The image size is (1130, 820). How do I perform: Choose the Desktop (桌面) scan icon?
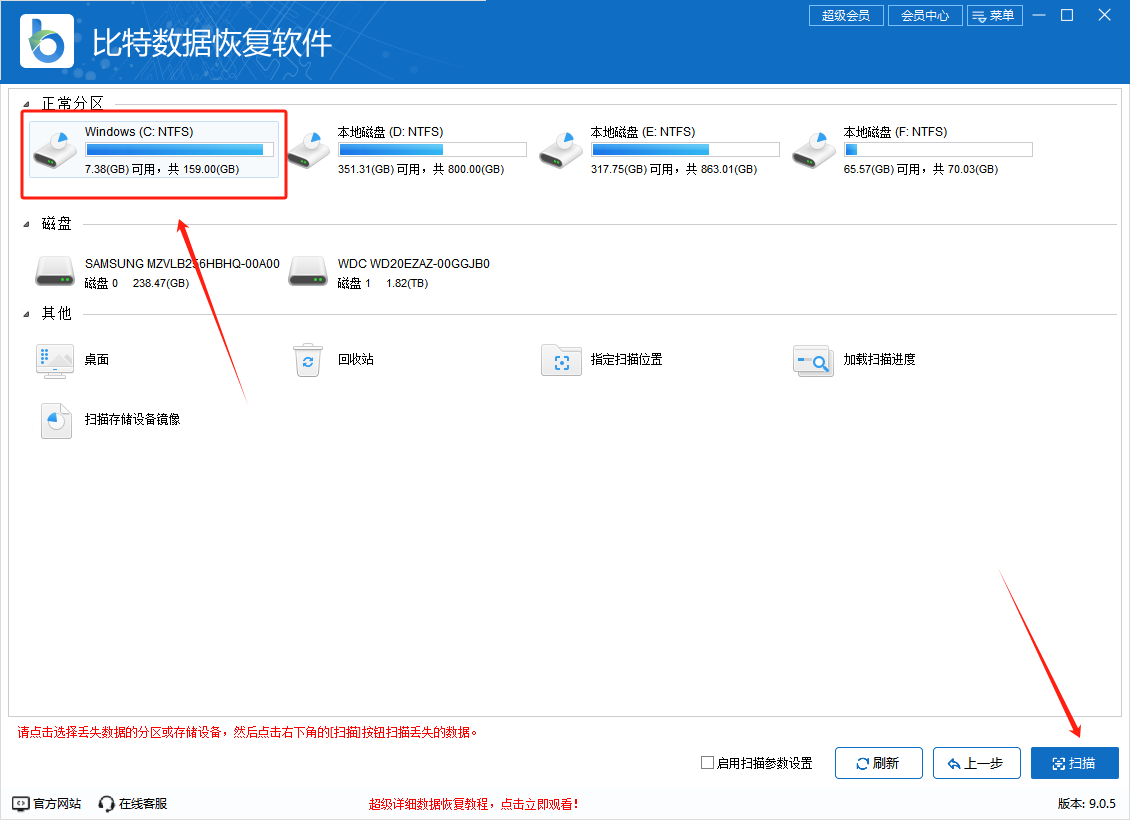pyautogui.click(x=54, y=360)
